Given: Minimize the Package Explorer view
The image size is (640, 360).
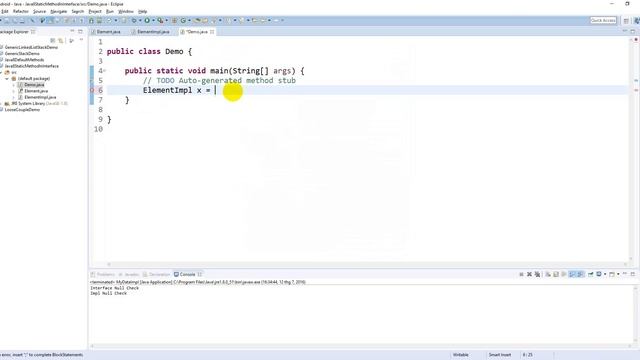Looking at the screenshot, I should click(x=72, y=31).
